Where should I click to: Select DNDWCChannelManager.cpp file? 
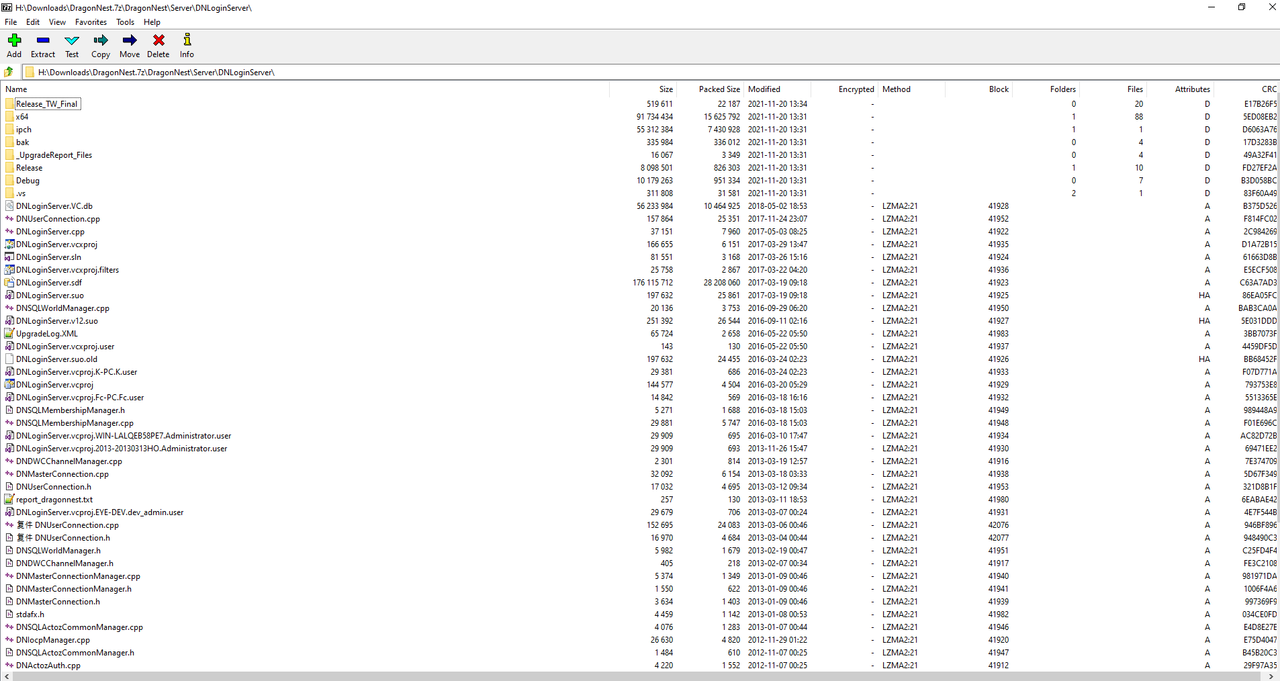pyautogui.click(x=69, y=461)
